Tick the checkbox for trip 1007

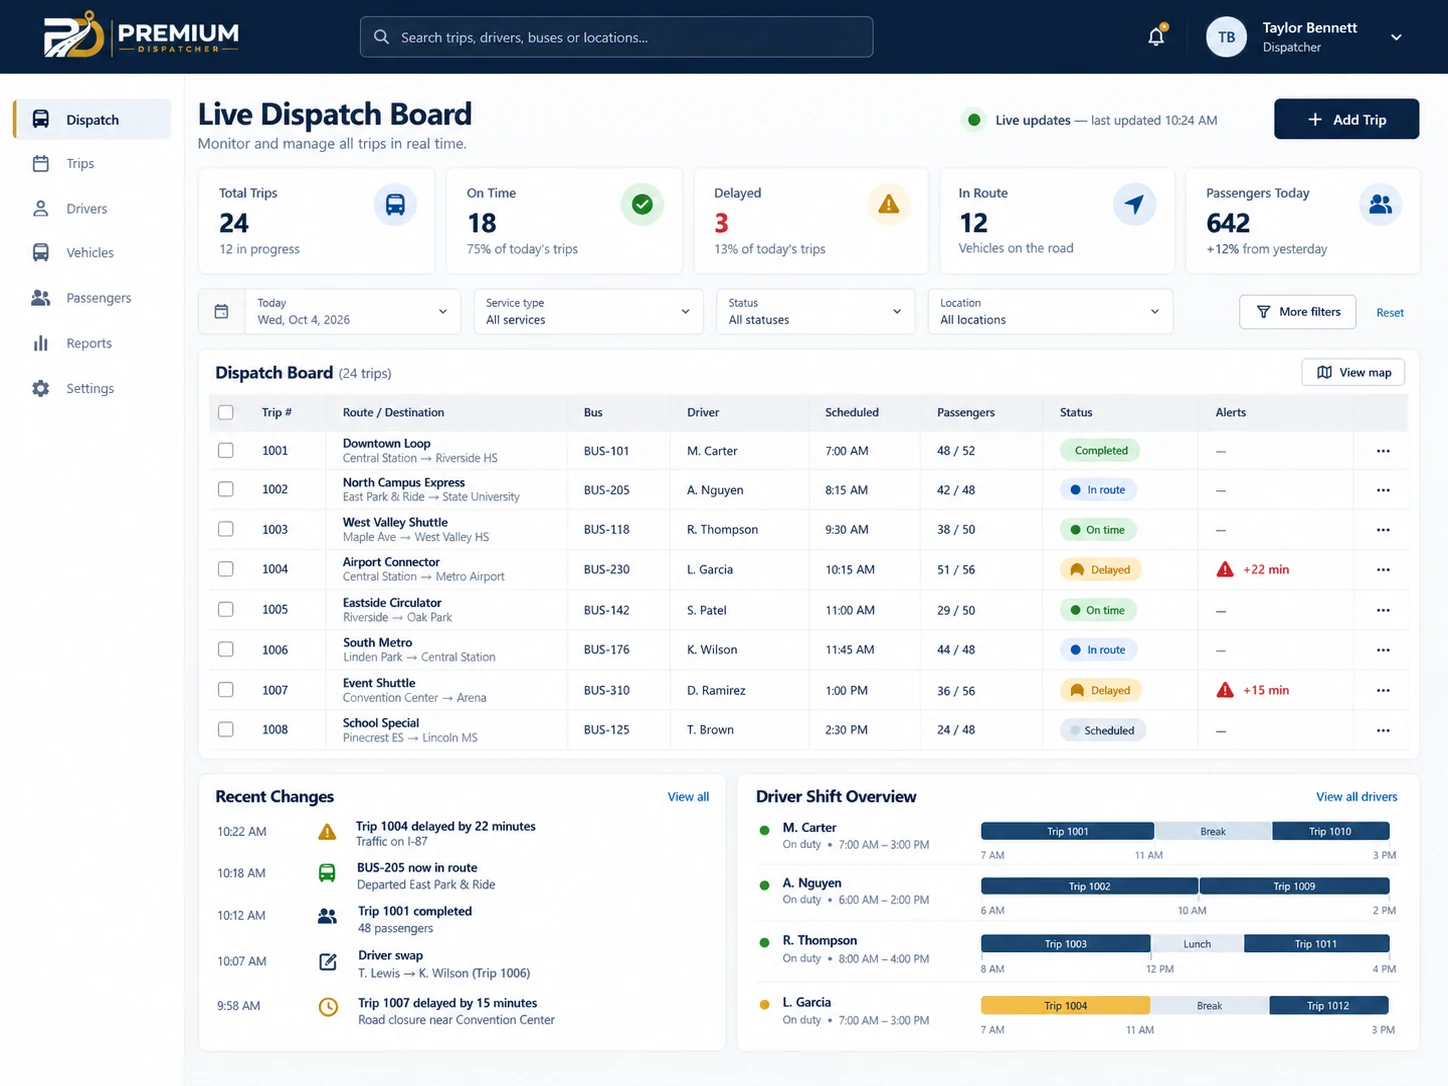(226, 690)
